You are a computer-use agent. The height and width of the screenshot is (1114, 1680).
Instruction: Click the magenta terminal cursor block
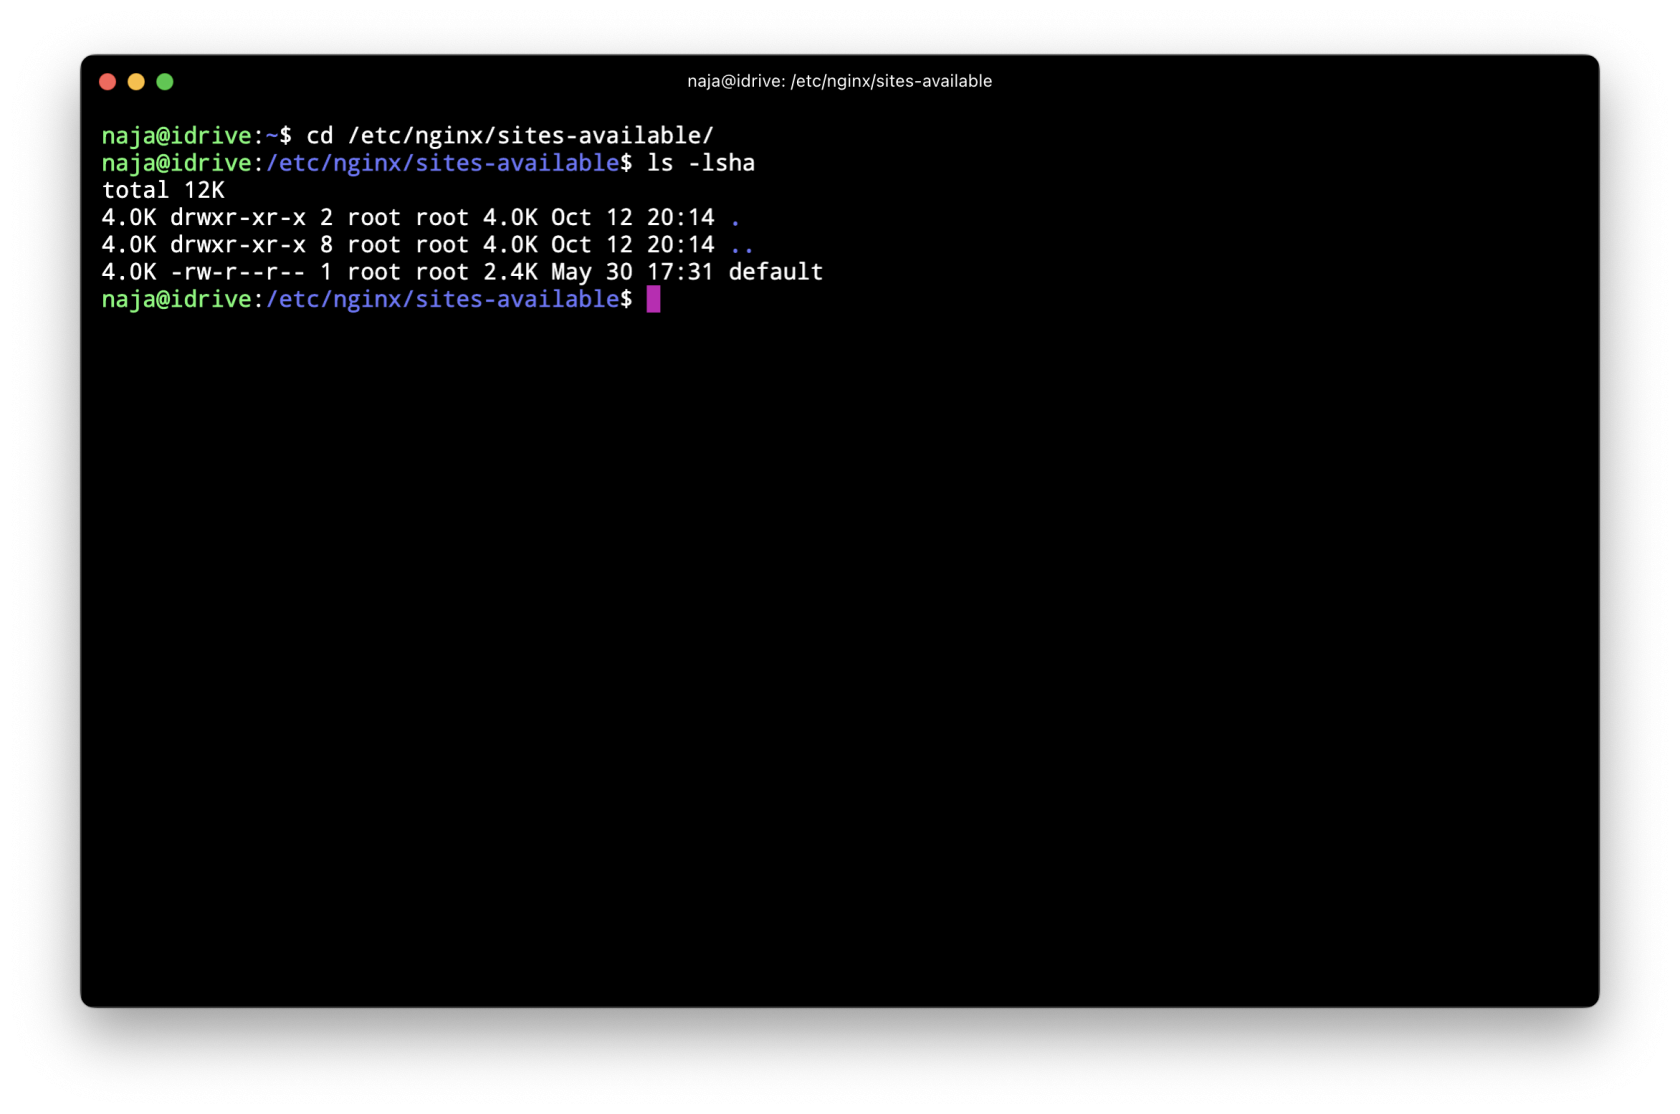click(x=653, y=299)
